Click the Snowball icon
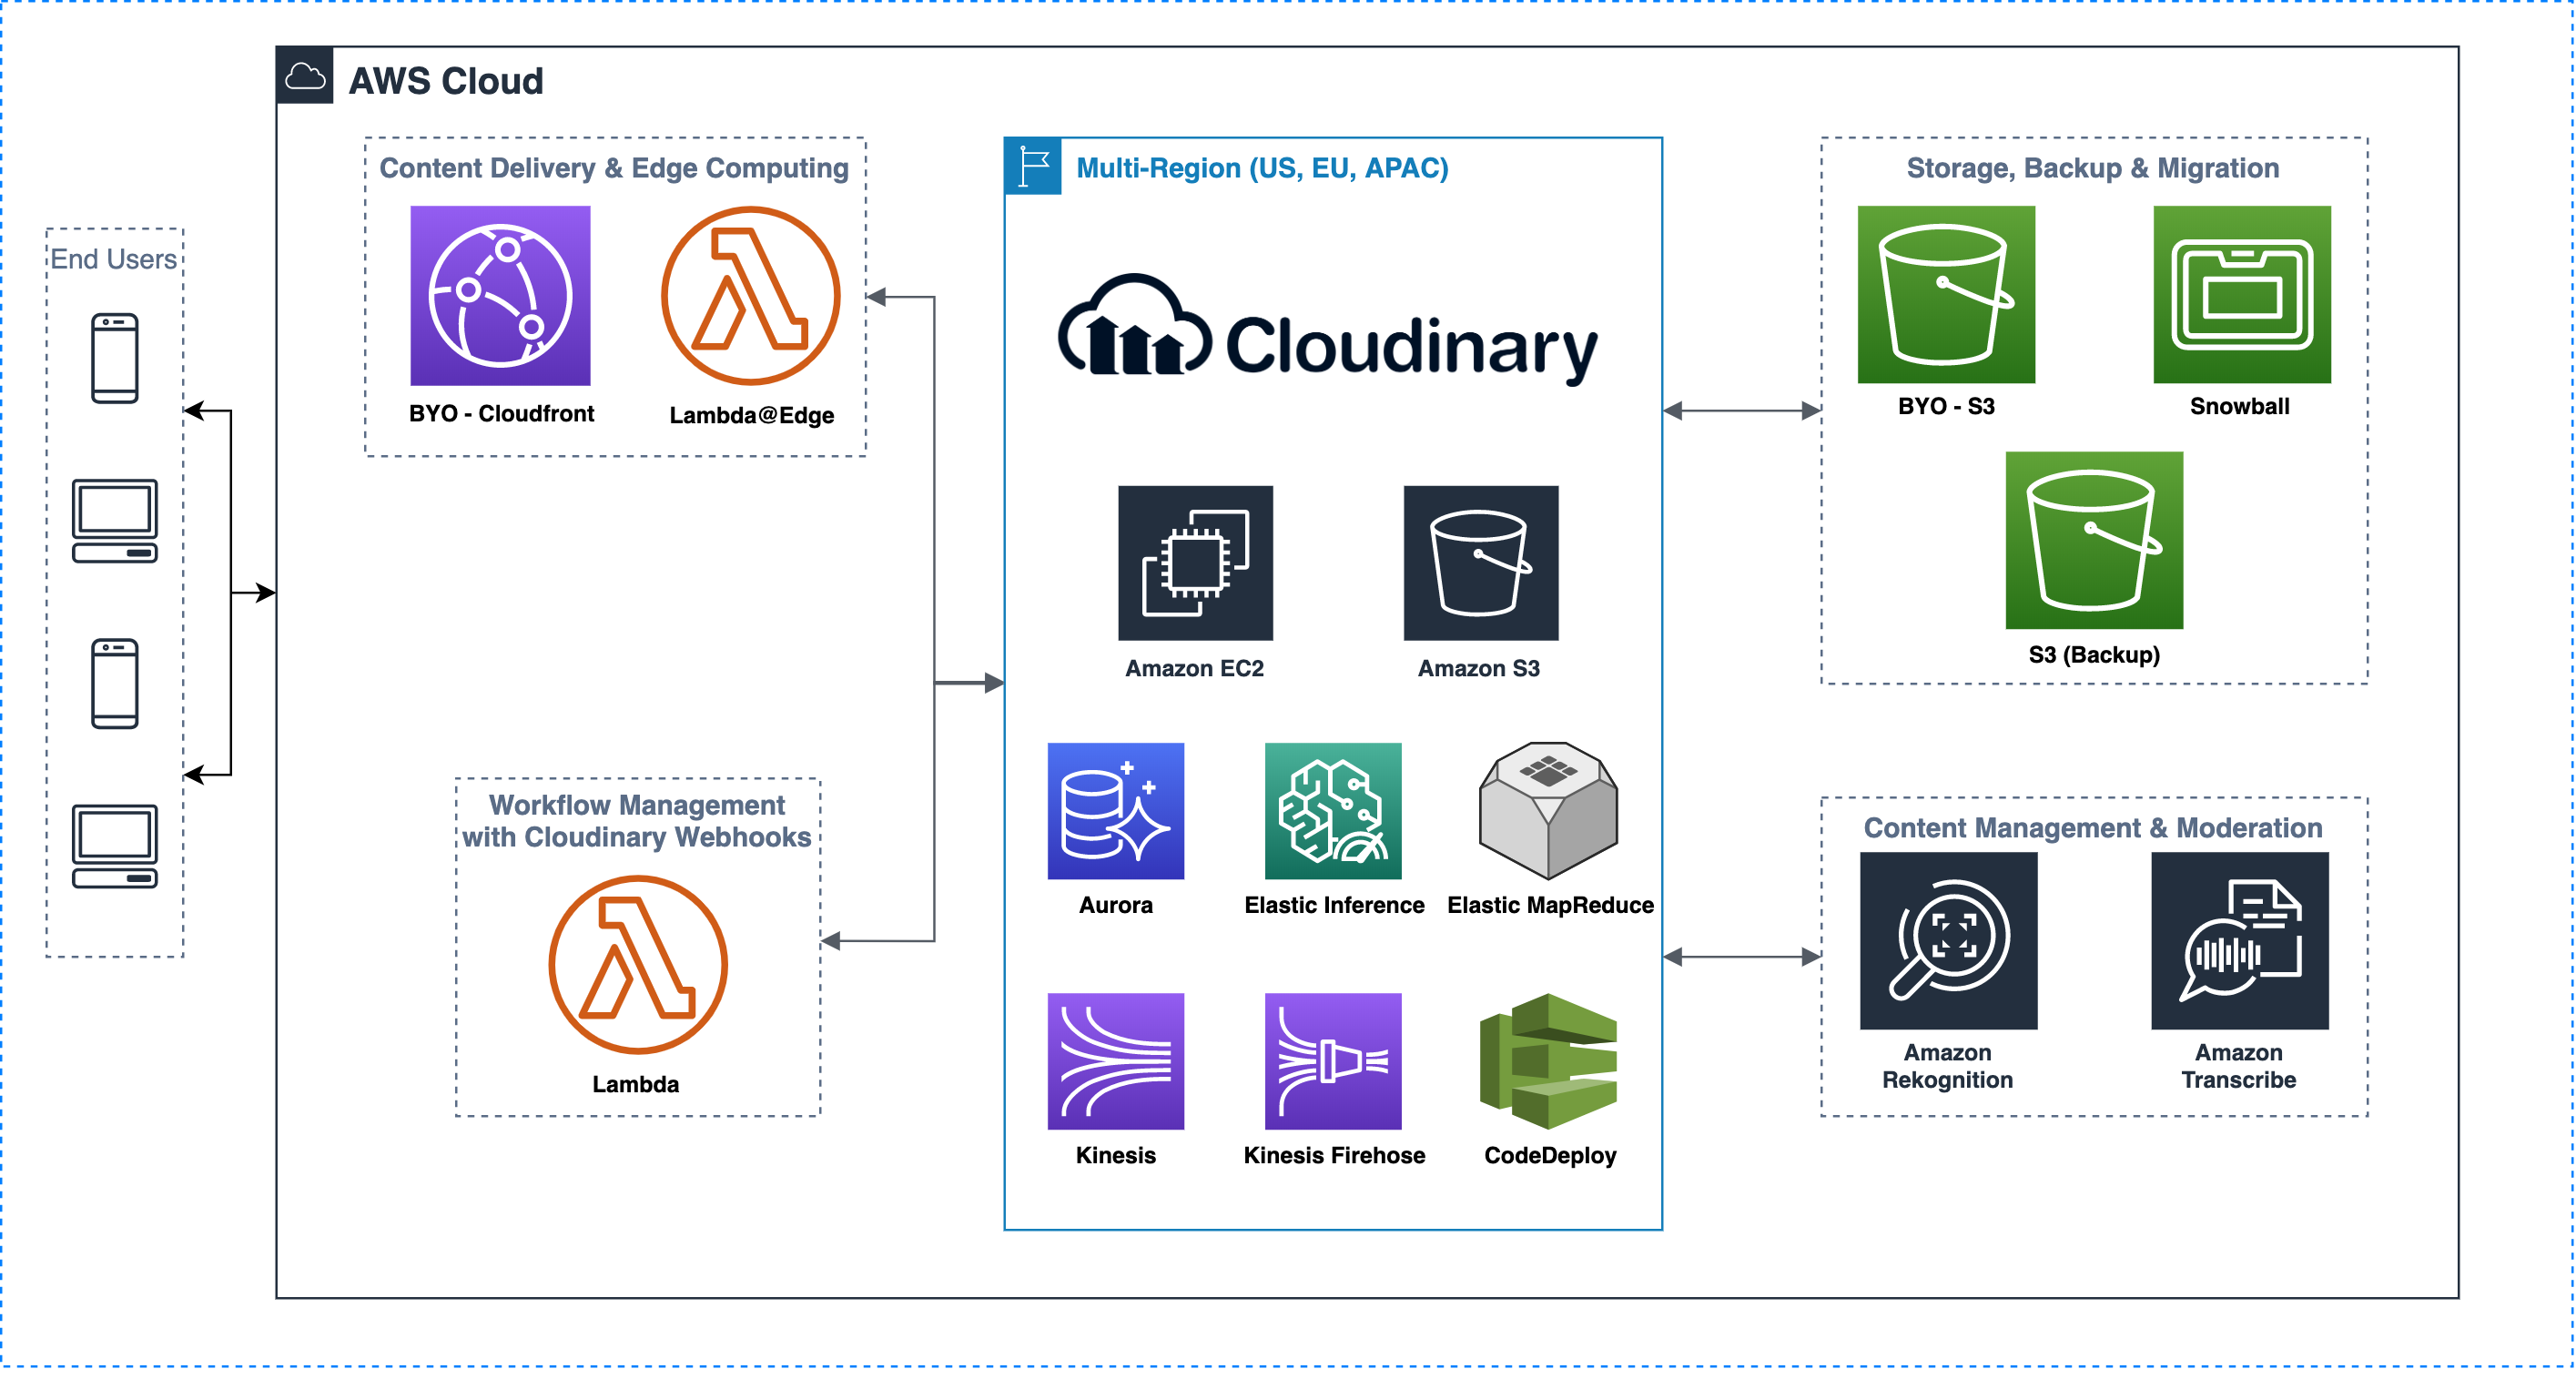 tap(2242, 295)
